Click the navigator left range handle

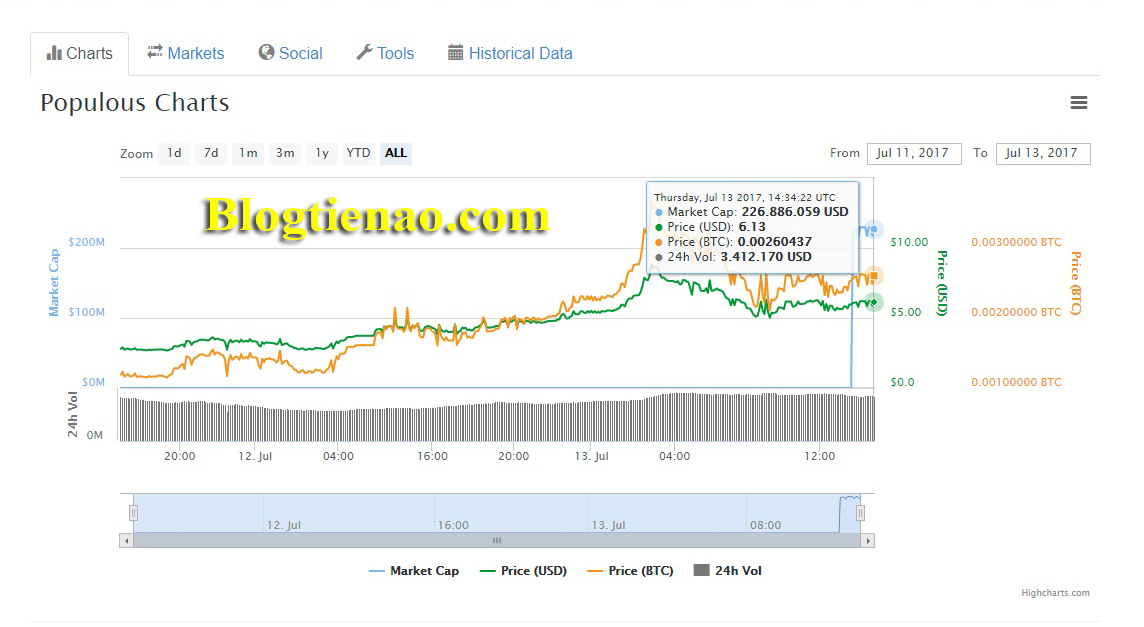[x=134, y=513]
